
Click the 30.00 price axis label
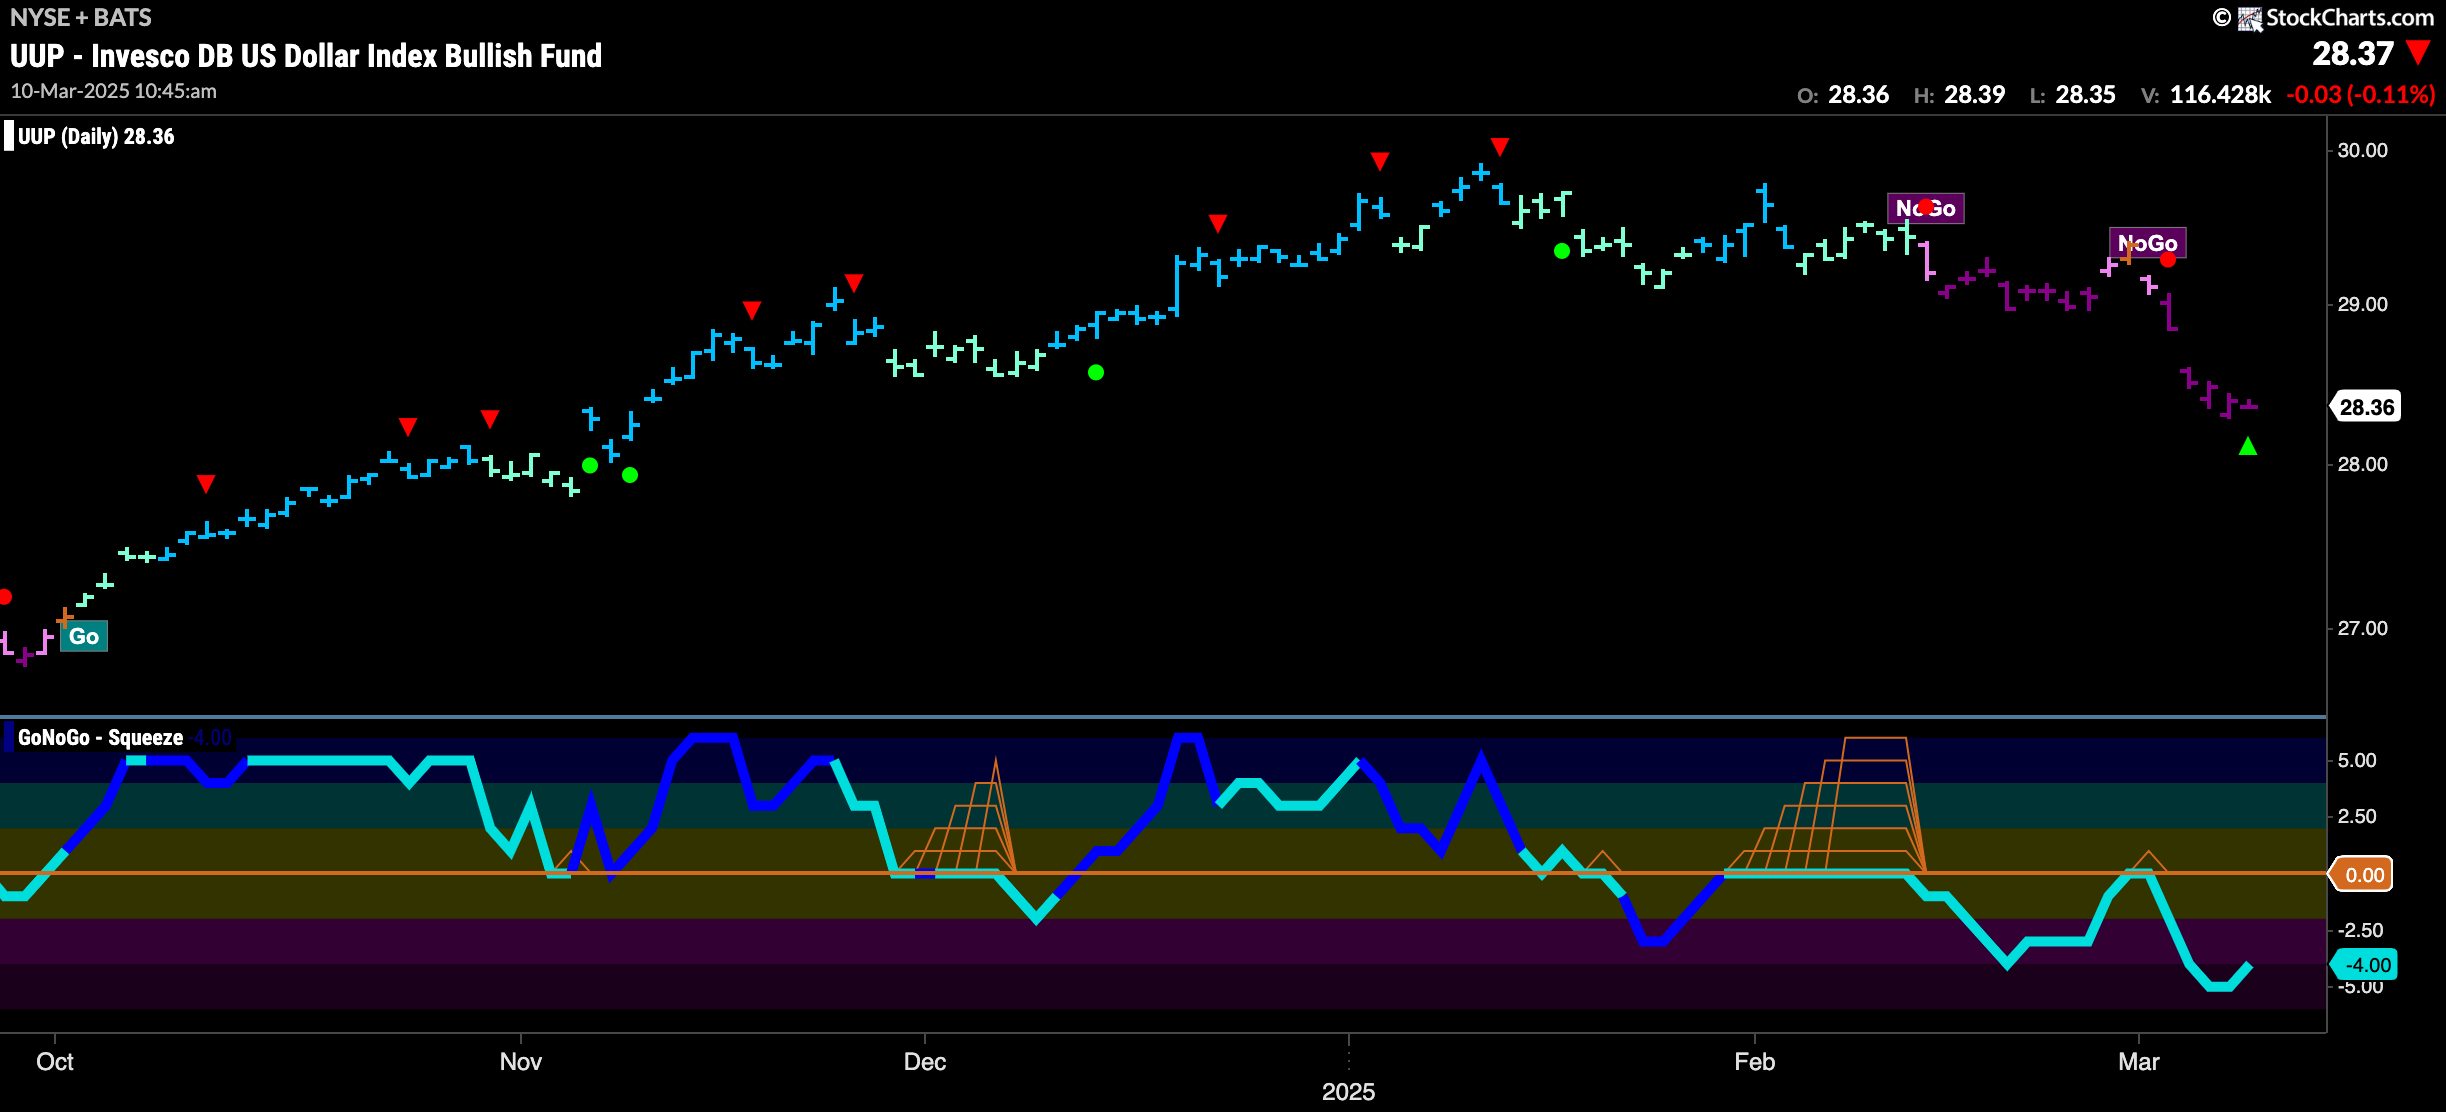click(2362, 150)
